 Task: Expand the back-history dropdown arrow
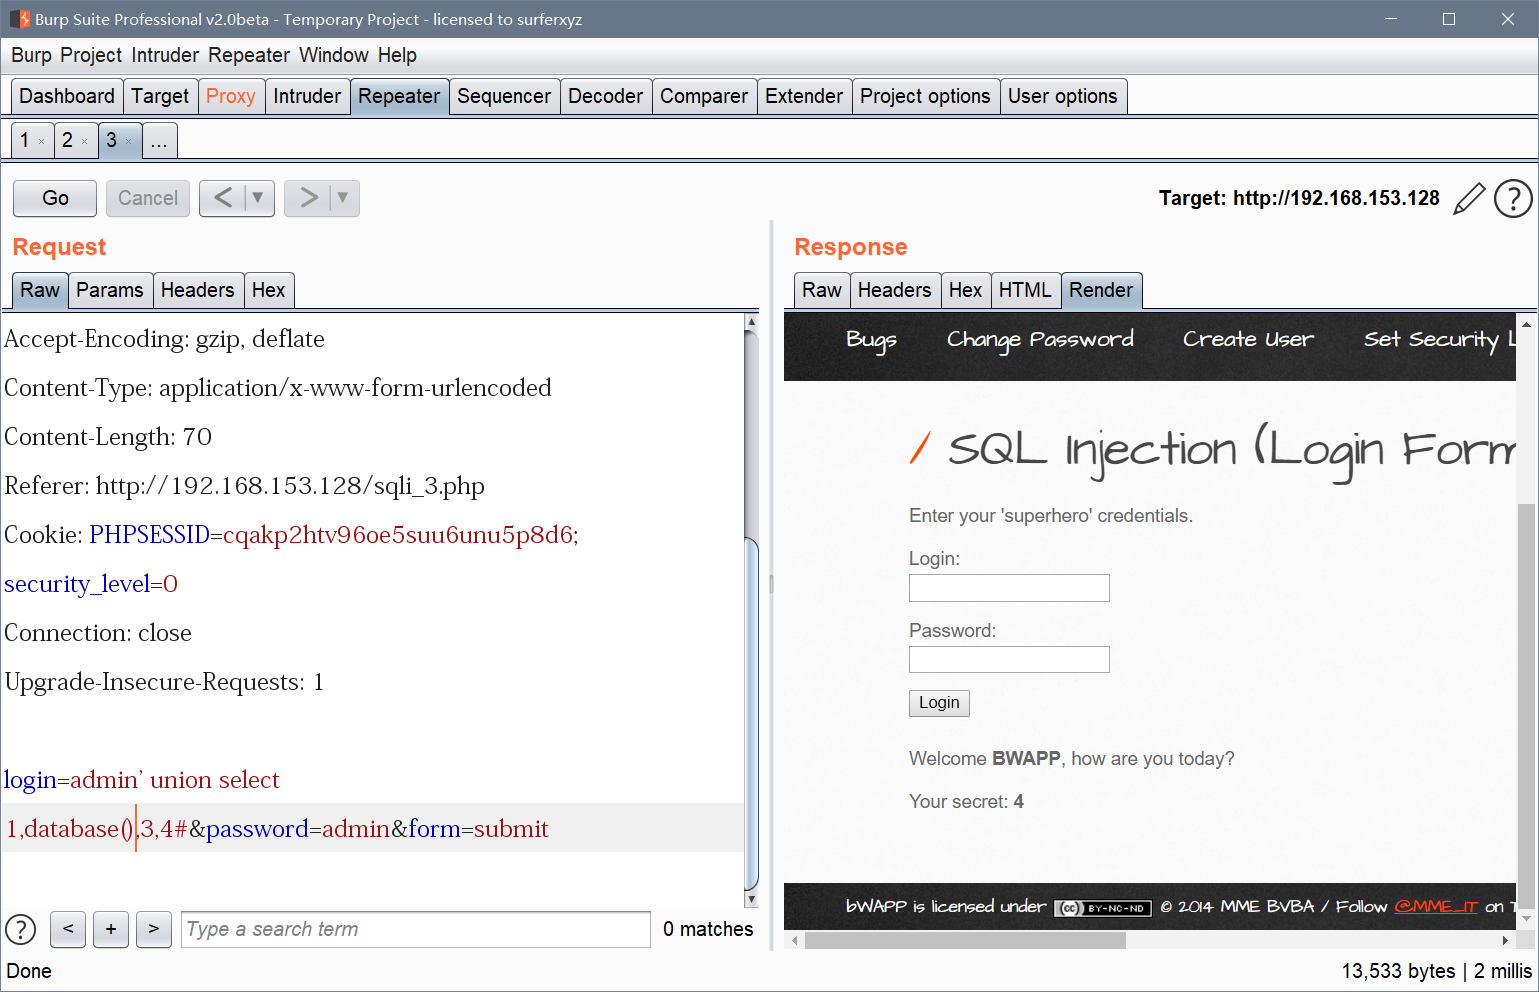coord(258,198)
